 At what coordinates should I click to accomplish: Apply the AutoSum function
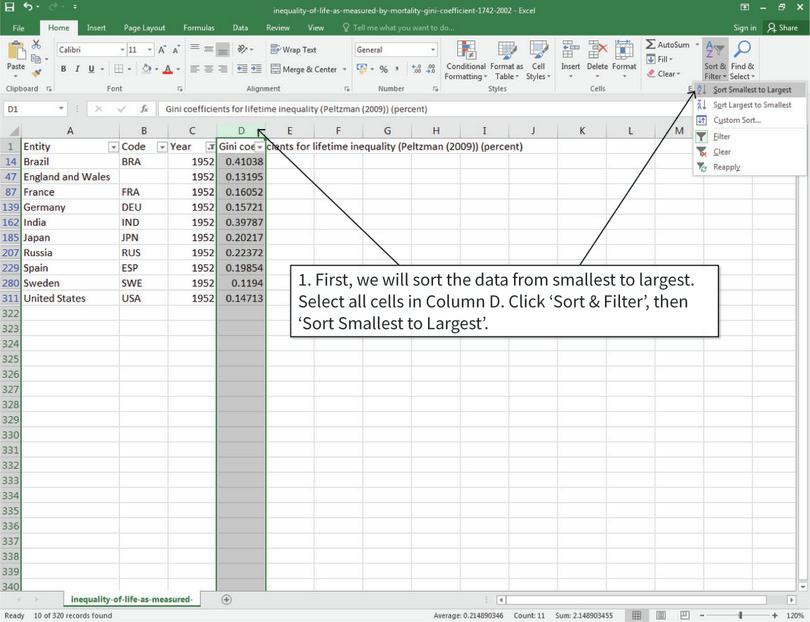click(x=666, y=44)
